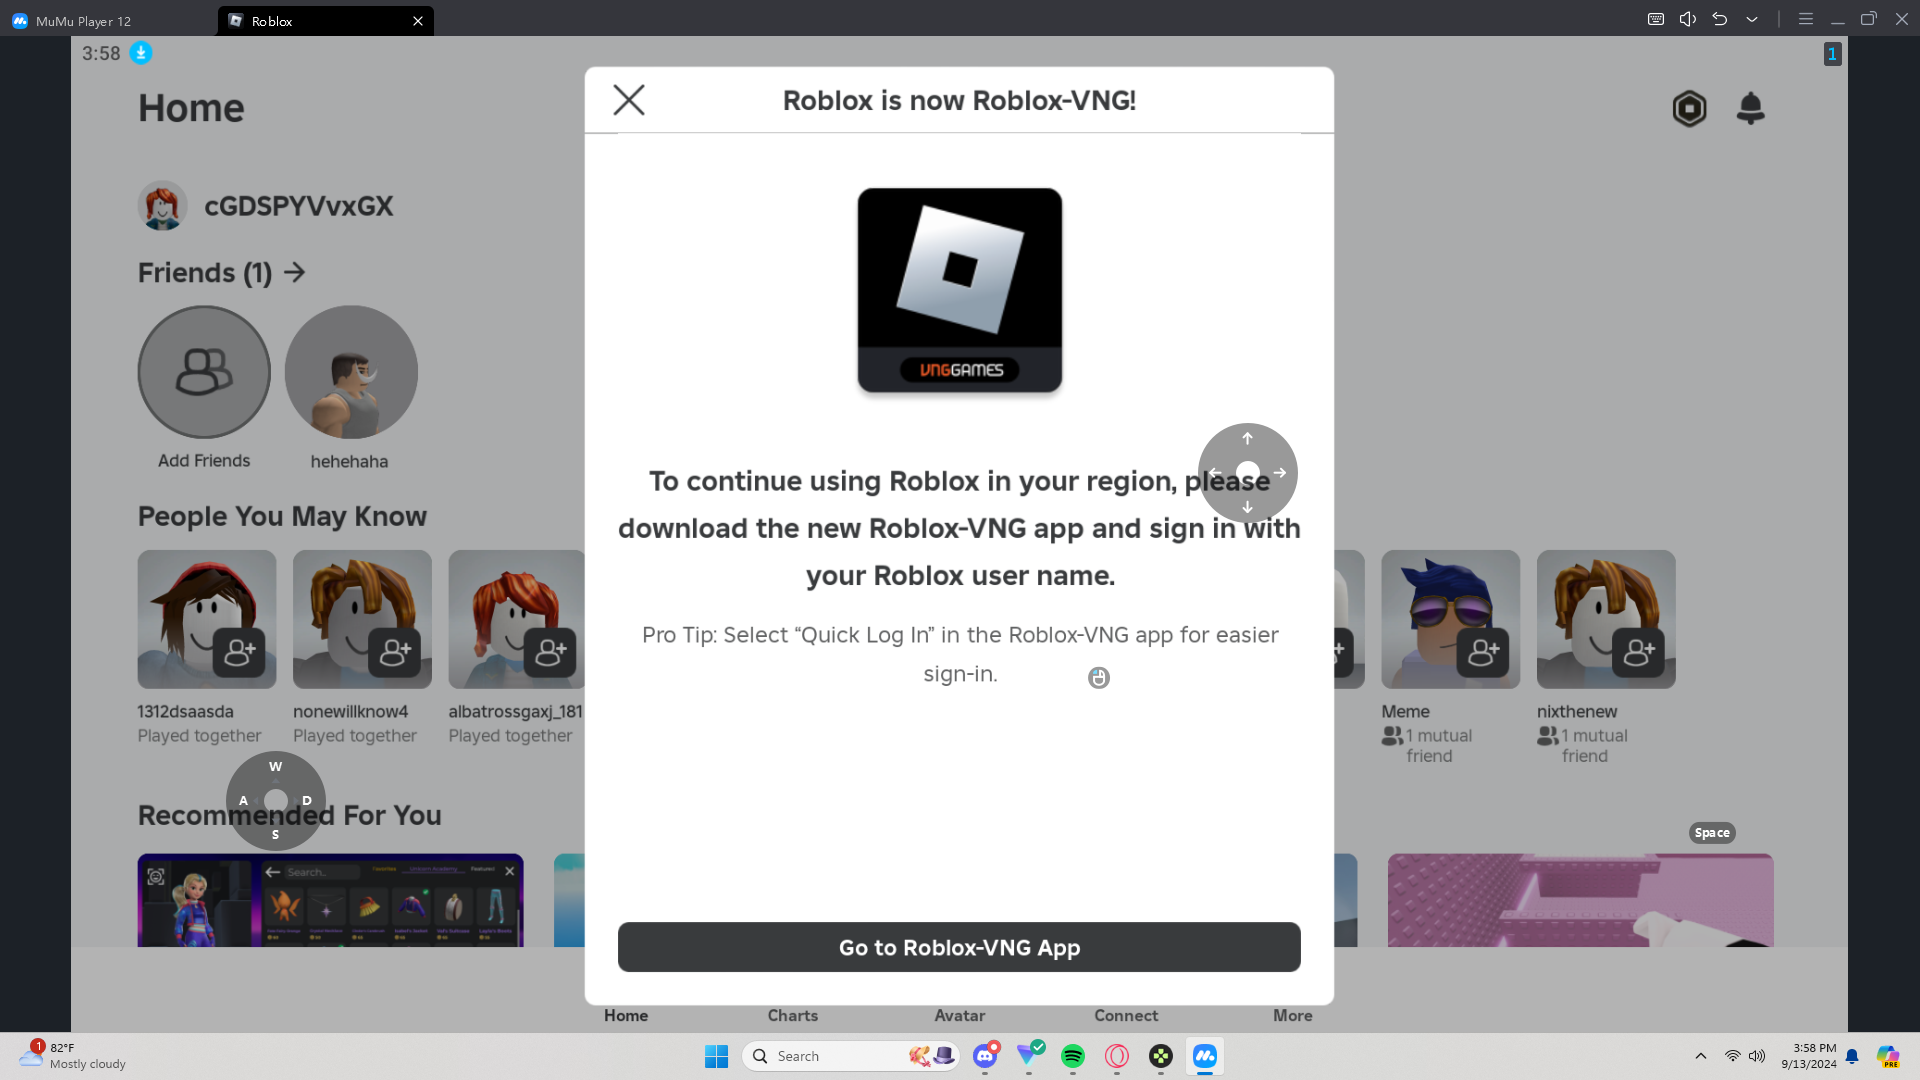The width and height of the screenshot is (1920, 1080).
Task: Click the up arrow on the arrow-pad overlay
Action: (1247, 439)
